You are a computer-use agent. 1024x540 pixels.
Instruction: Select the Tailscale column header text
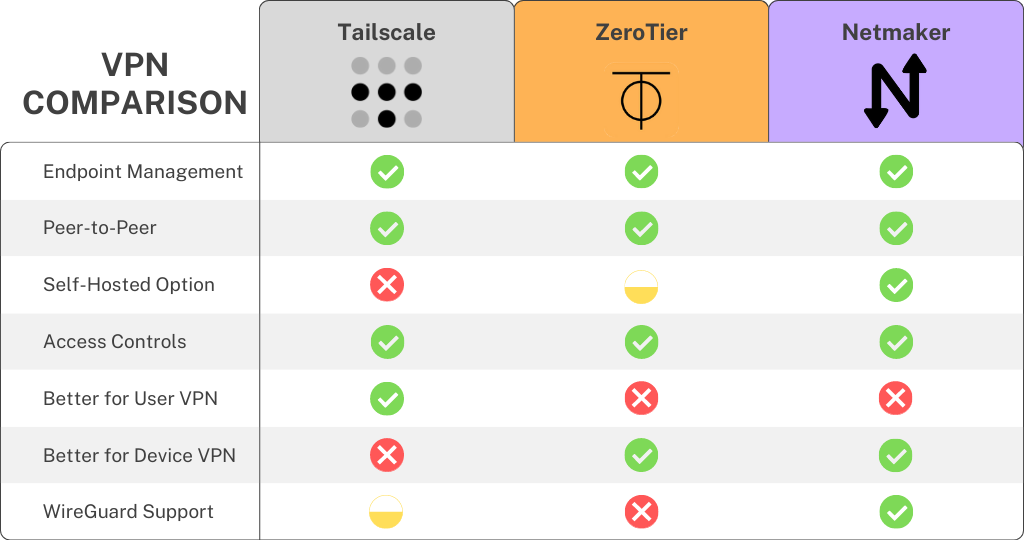point(386,32)
